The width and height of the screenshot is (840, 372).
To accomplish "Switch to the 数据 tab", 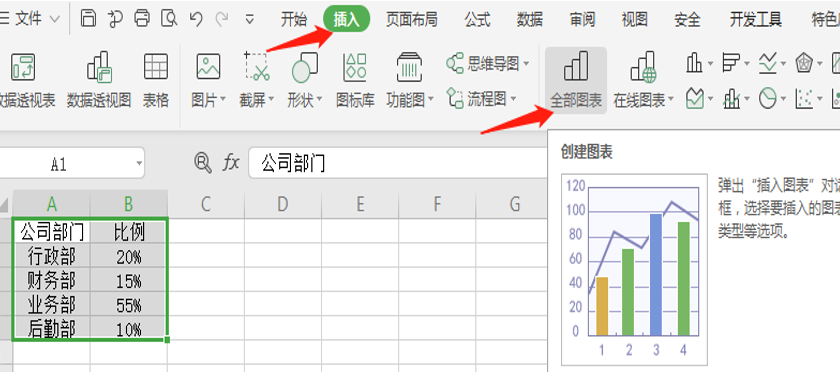I will (x=529, y=20).
